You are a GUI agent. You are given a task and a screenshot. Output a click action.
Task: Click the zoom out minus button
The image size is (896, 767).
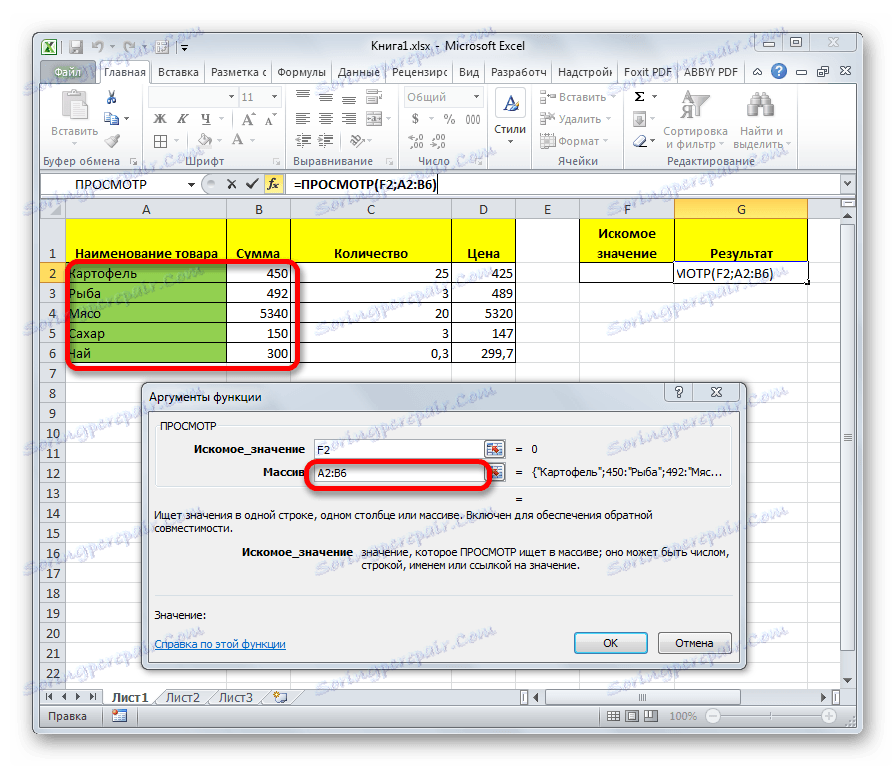[x=713, y=716]
